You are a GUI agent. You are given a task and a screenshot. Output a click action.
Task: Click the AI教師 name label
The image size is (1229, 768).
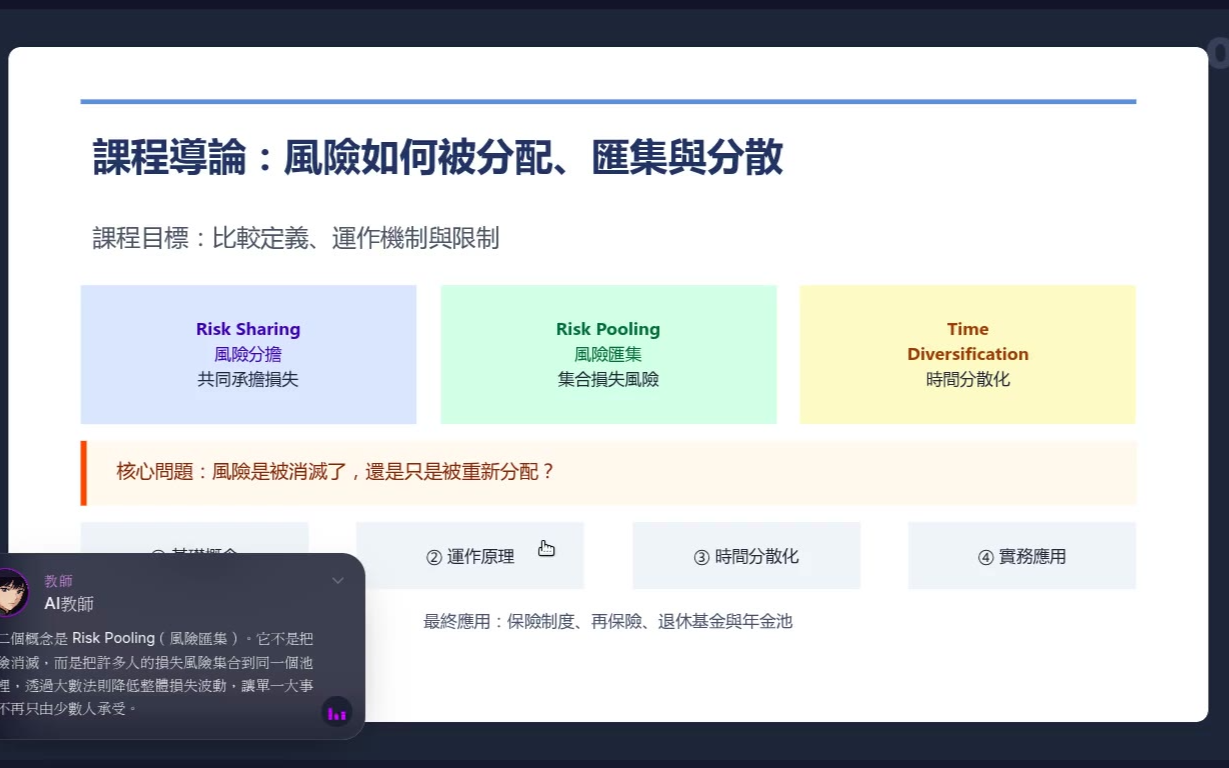pos(69,603)
